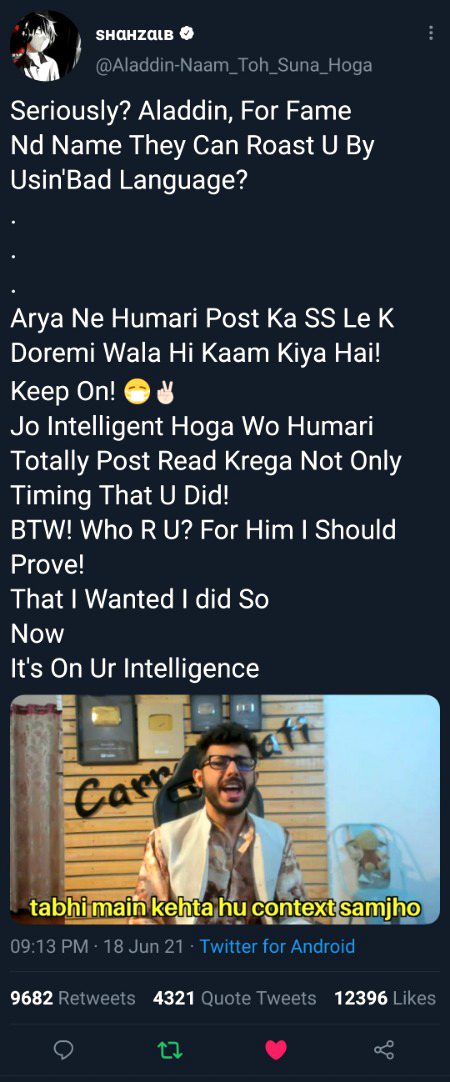
Task: View the 4321 Quote Tweets list
Action: point(235,998)
